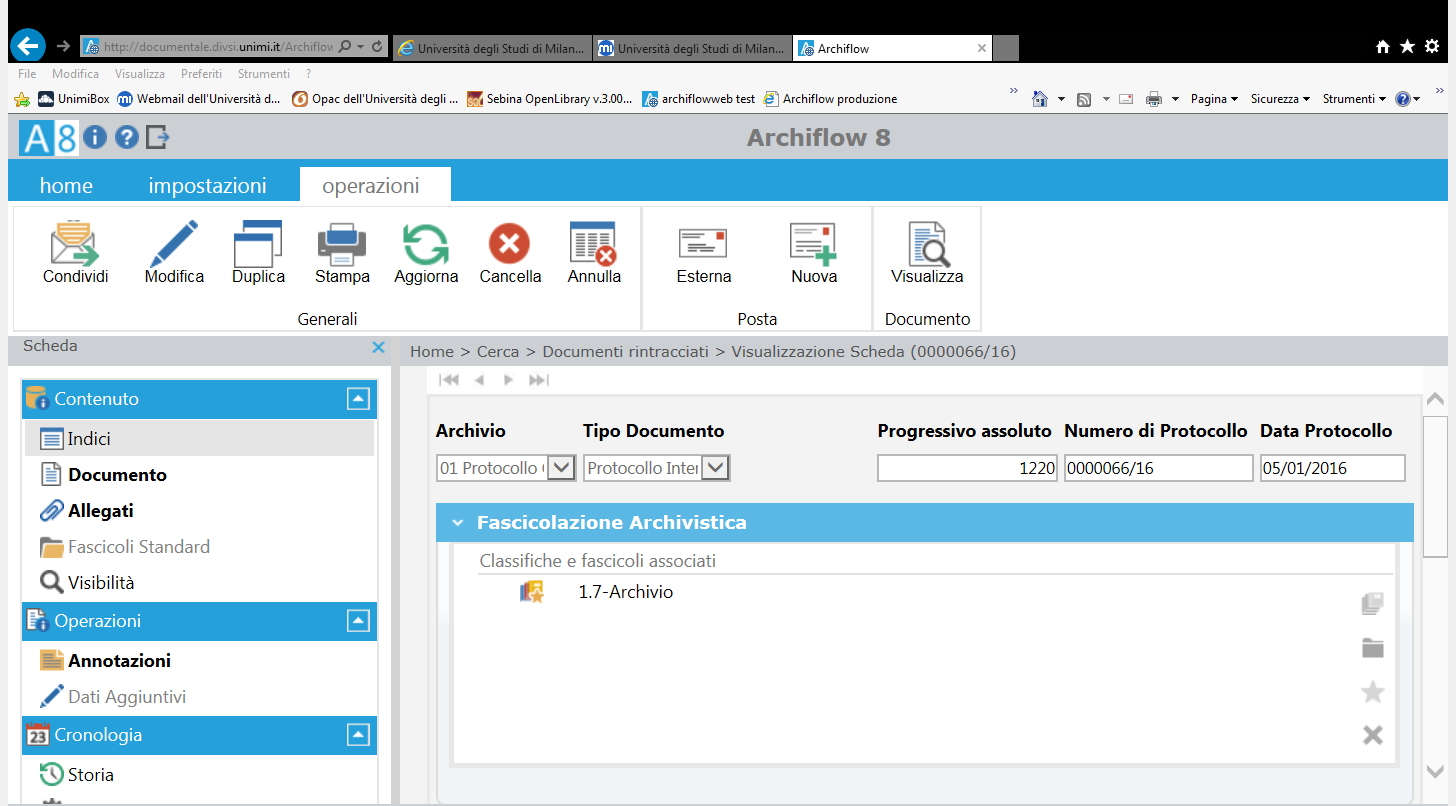Click the Progressivo assoluto field
This screenshot has width=1456, height=806.
point(967,468)
